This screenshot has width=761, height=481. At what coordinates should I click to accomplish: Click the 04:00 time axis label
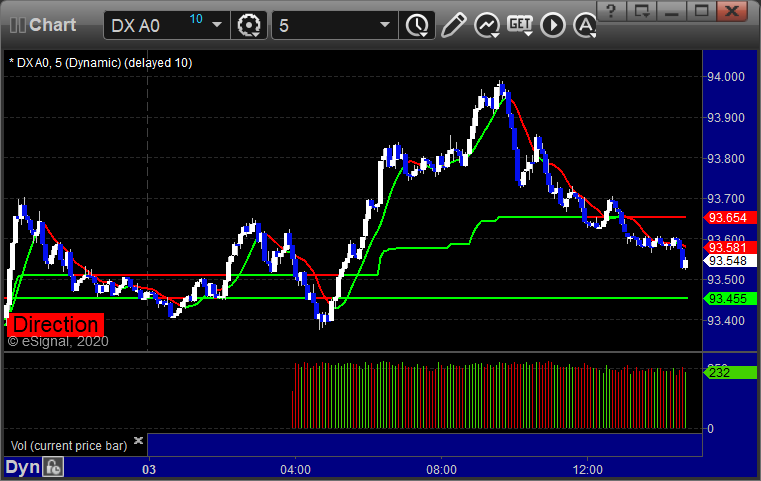tap(296, 470)
